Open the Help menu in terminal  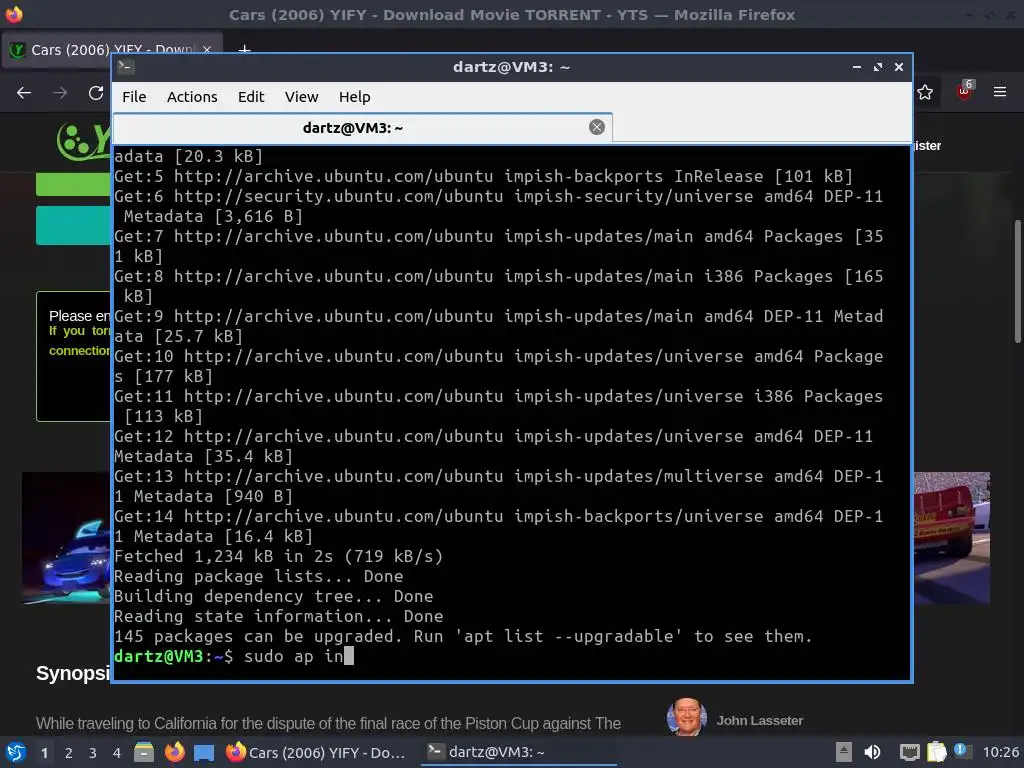(355, 97)
